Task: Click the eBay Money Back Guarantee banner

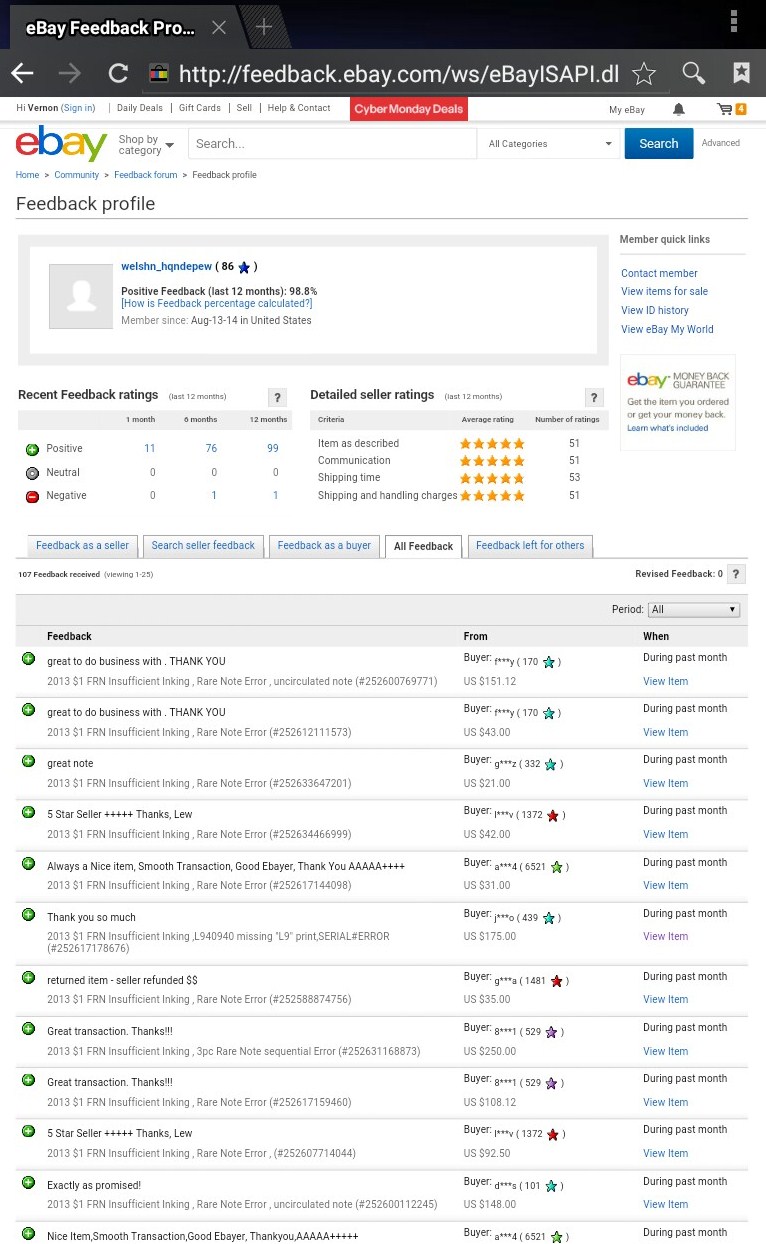Action: tap(678, 402)
